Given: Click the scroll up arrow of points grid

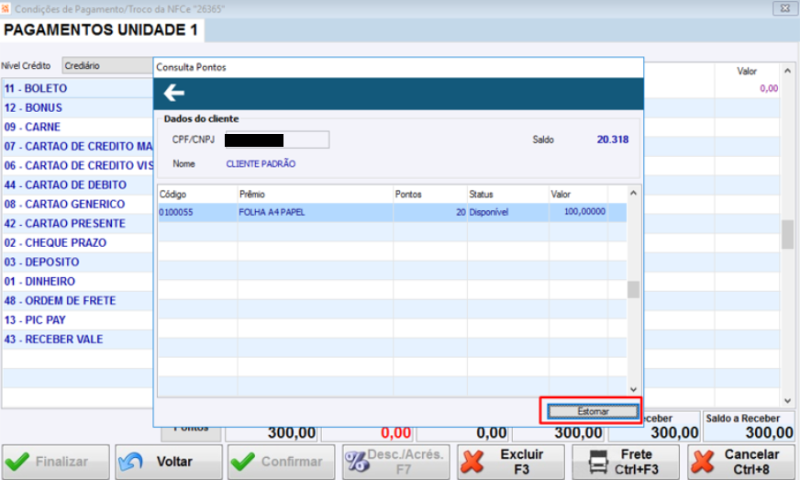Looking at the screenshot, I should [x=633, y=193].
